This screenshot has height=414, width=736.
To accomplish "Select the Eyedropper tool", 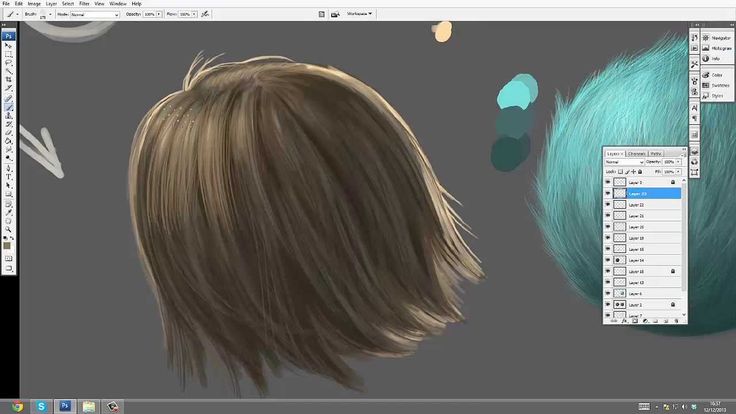I will pos(8,213).
